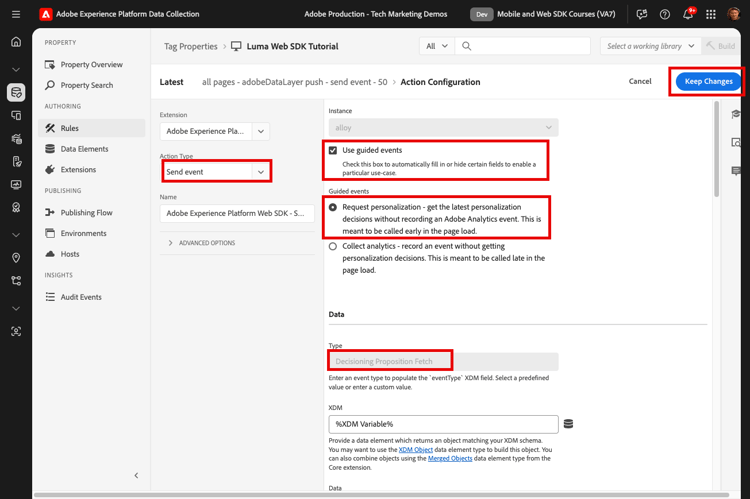Click the Property Overview icon

[50, 65]
